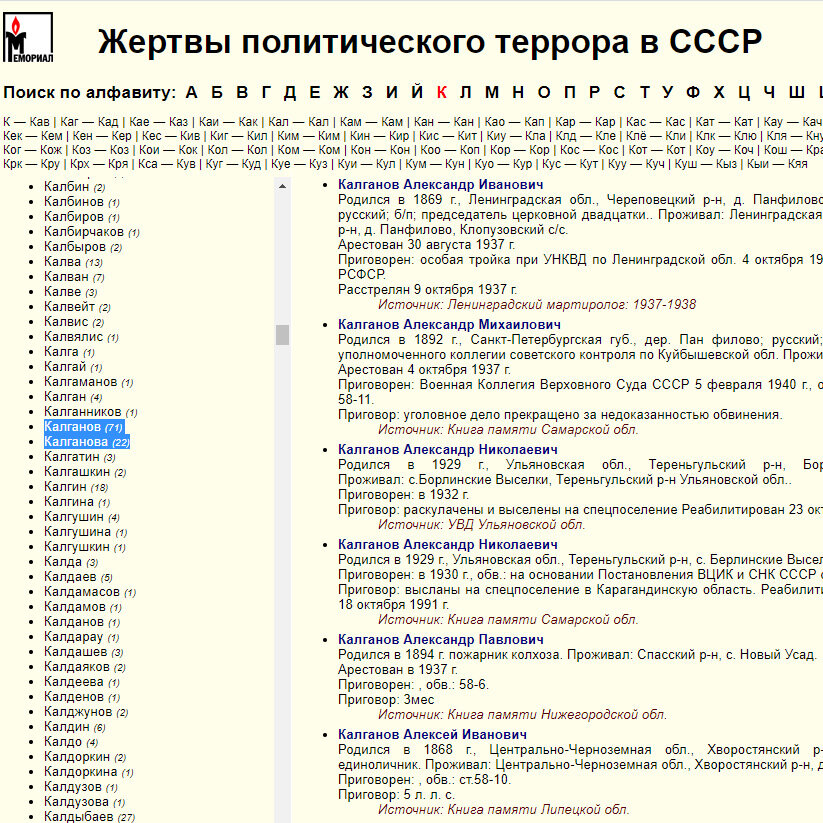Open the 'Као — Кап' range

point(515,122)
